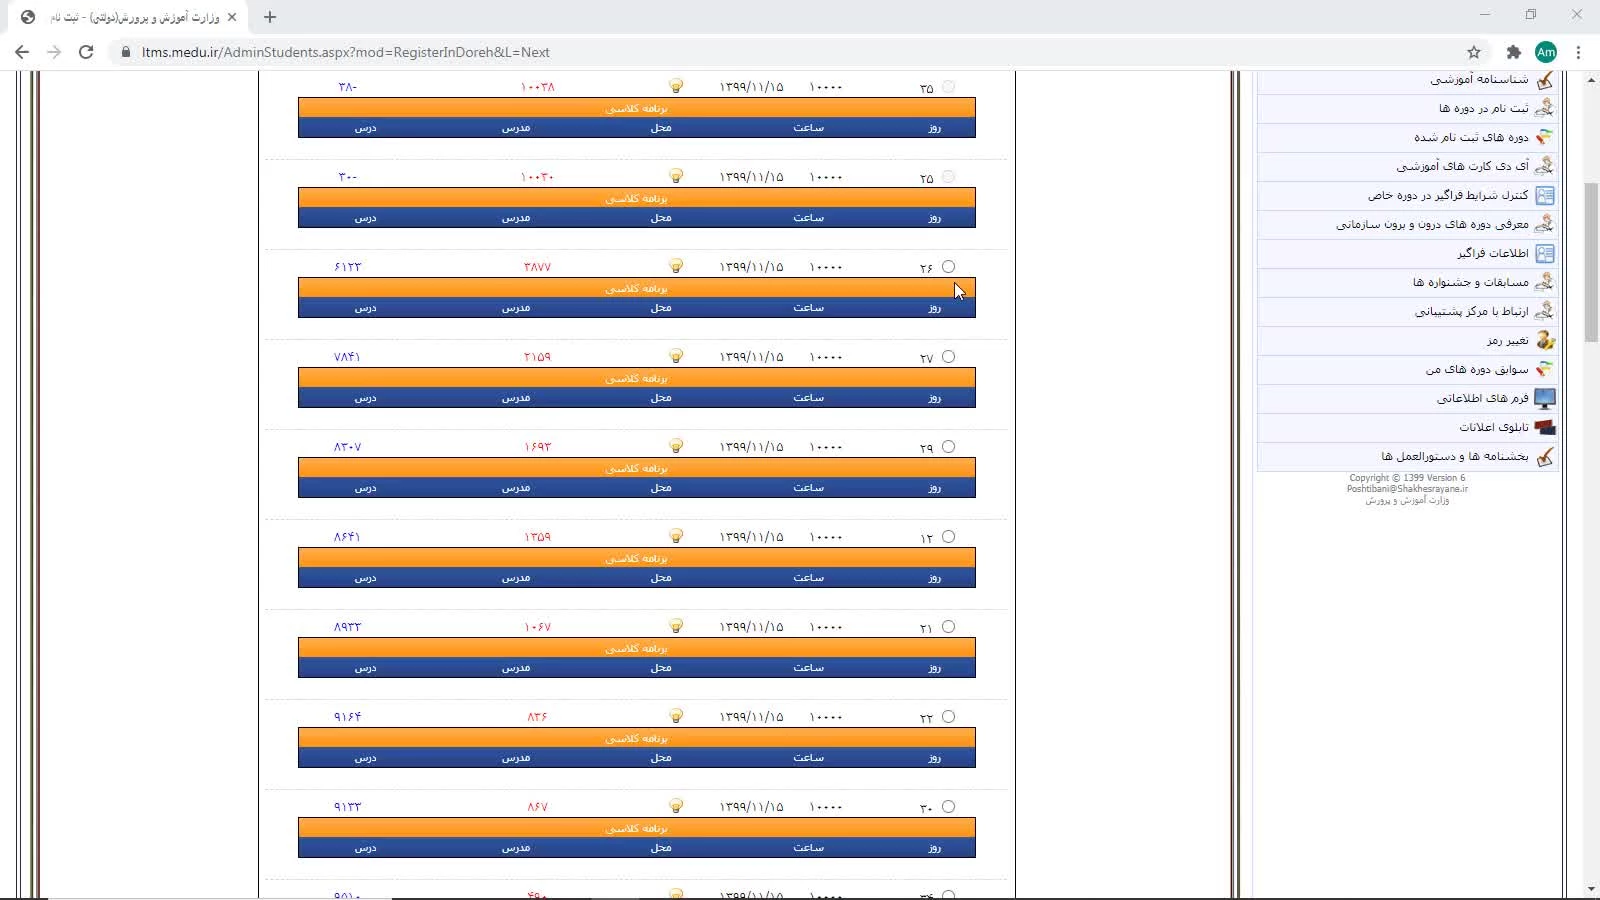
Task: Select the radio button for course ۳۰
Action: click(x=948, y=807)
